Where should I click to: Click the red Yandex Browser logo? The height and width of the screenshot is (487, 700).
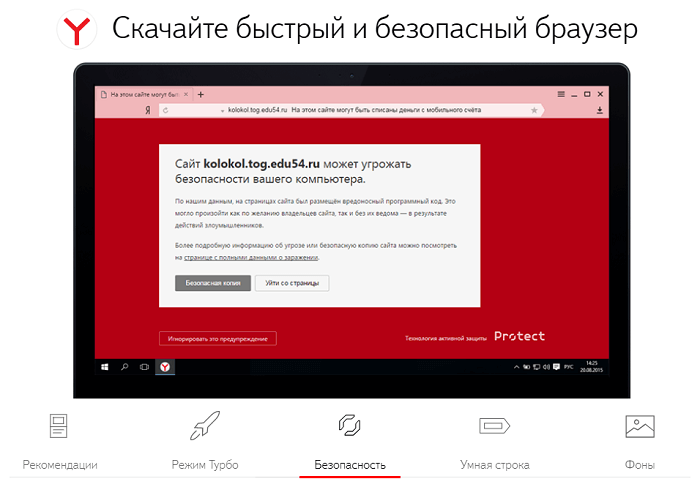pyautogui.click(x=77, y=29)
